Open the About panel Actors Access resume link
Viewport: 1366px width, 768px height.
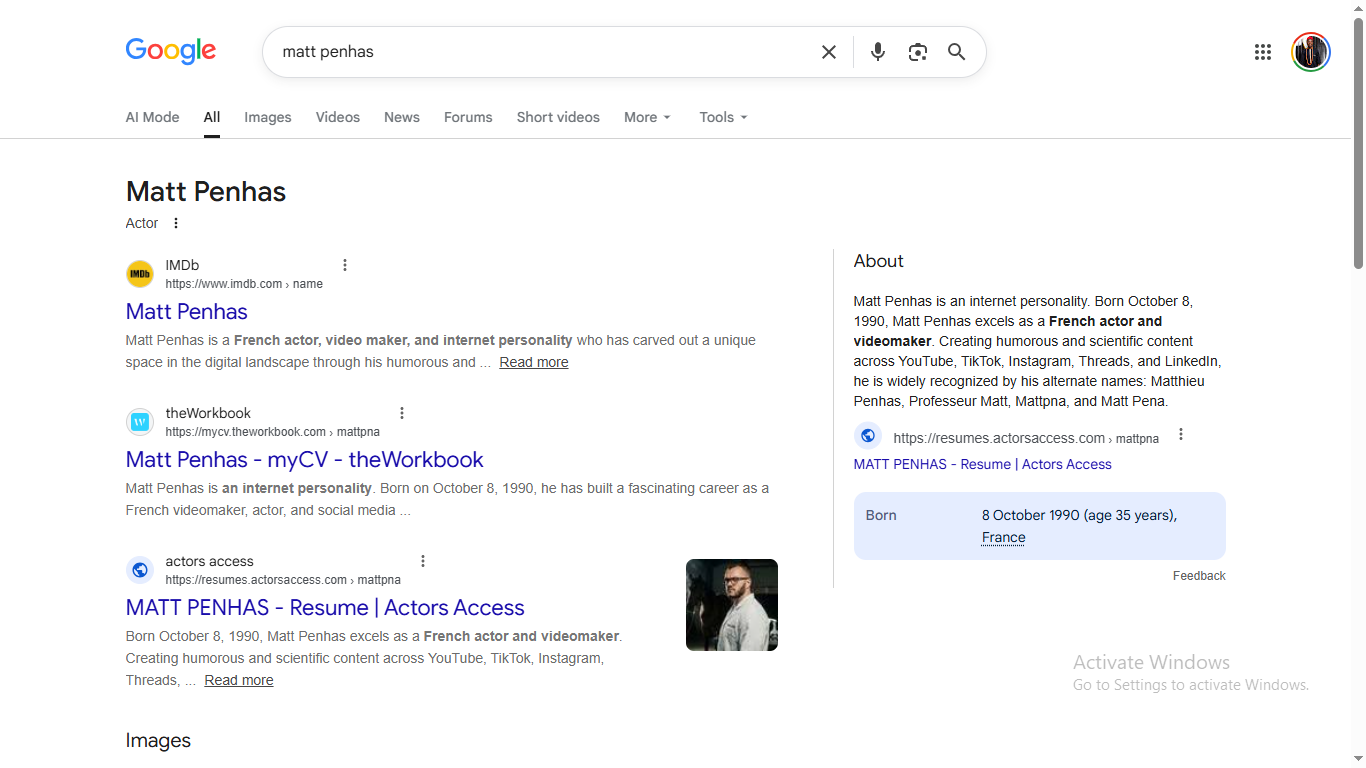pos(983,464)
